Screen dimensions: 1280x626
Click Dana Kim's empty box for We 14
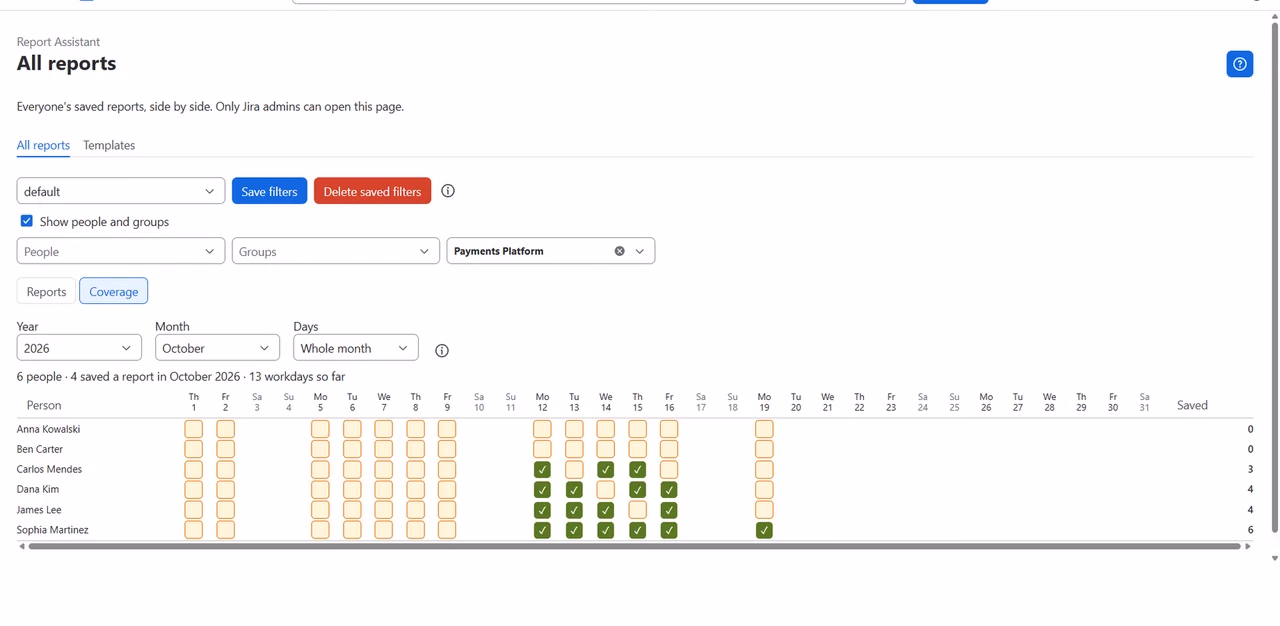(x=606, y=490)
